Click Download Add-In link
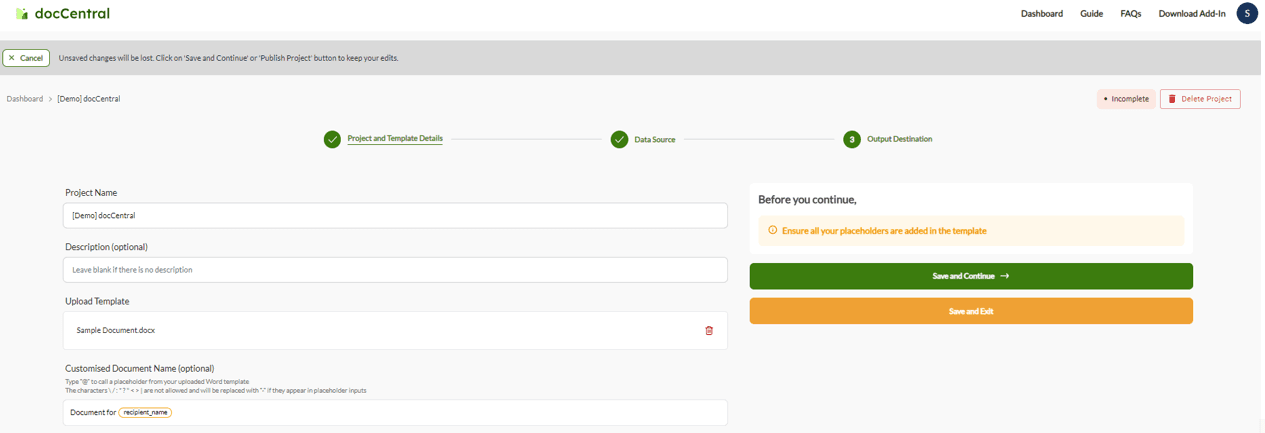Viewport: 1265px width, 433px height. tap(1191, 14)
